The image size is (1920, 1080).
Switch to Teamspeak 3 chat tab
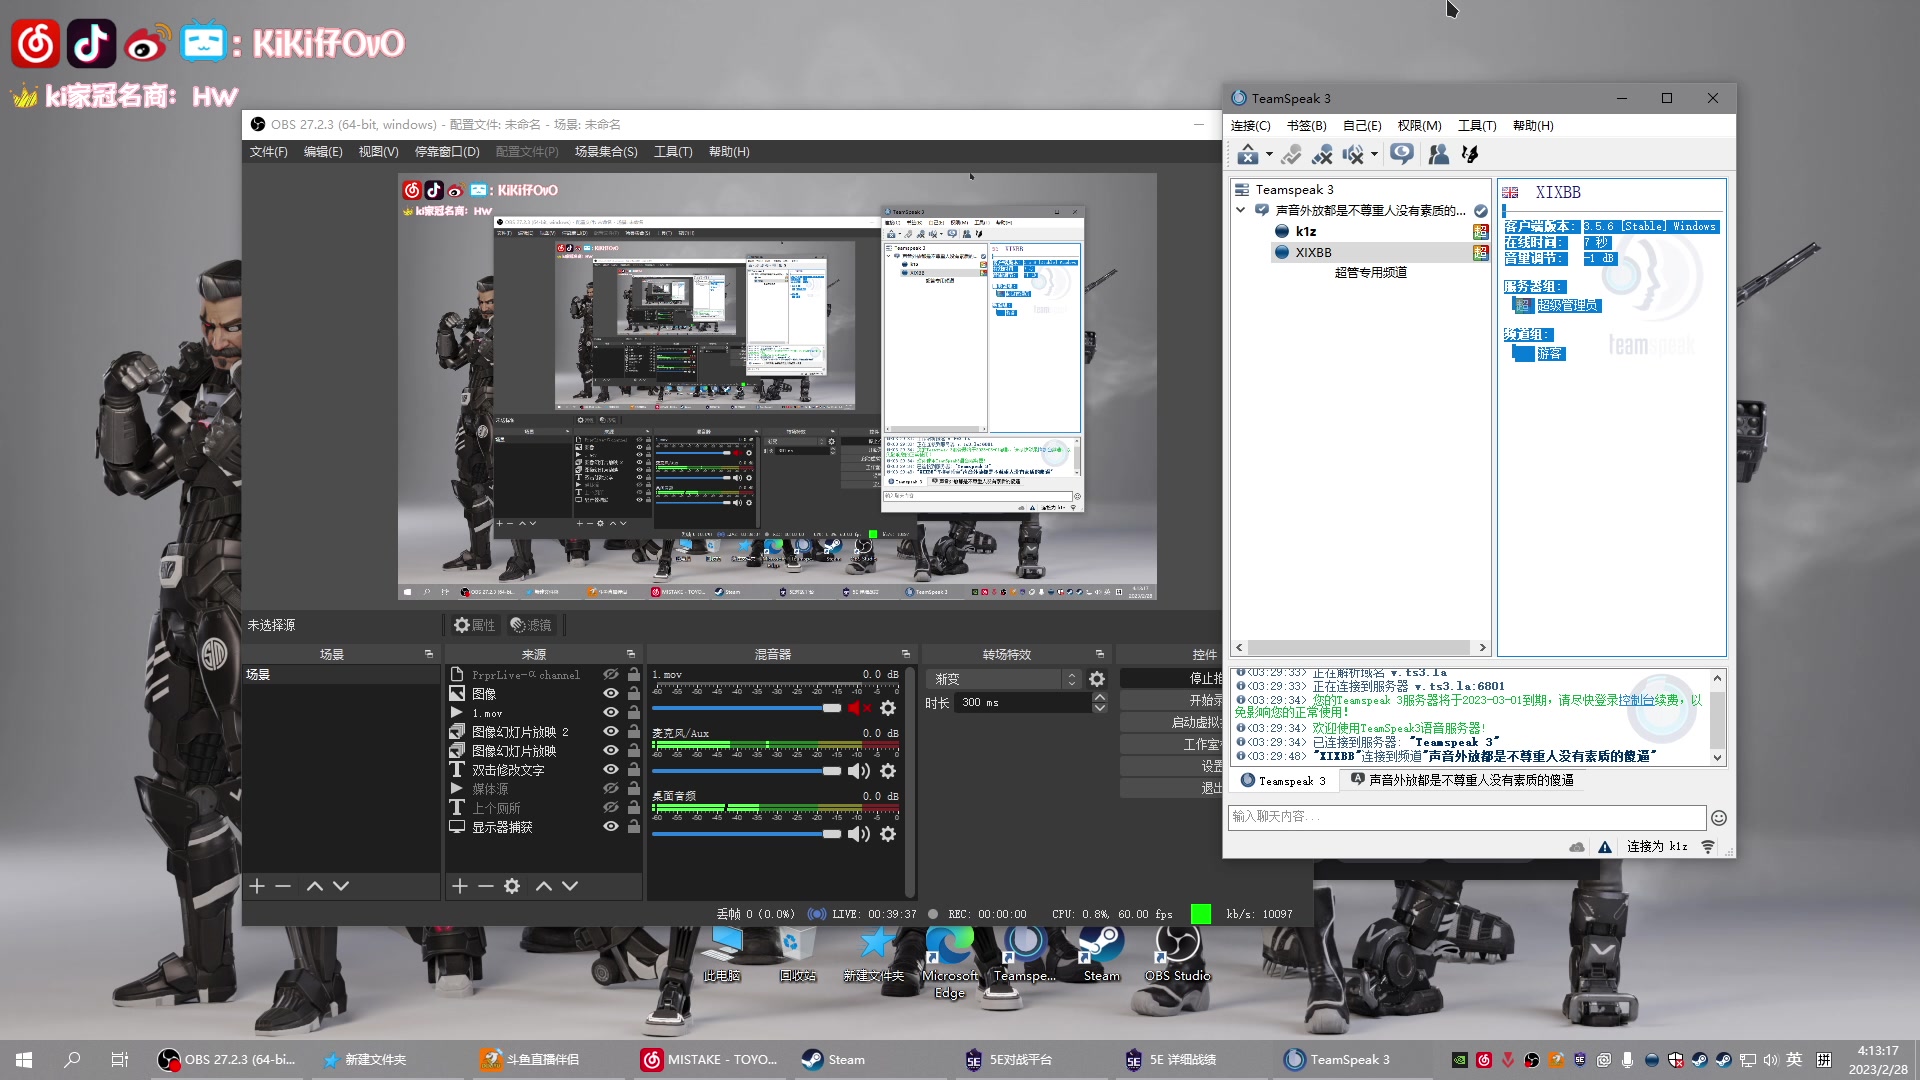coord(1283,781)
